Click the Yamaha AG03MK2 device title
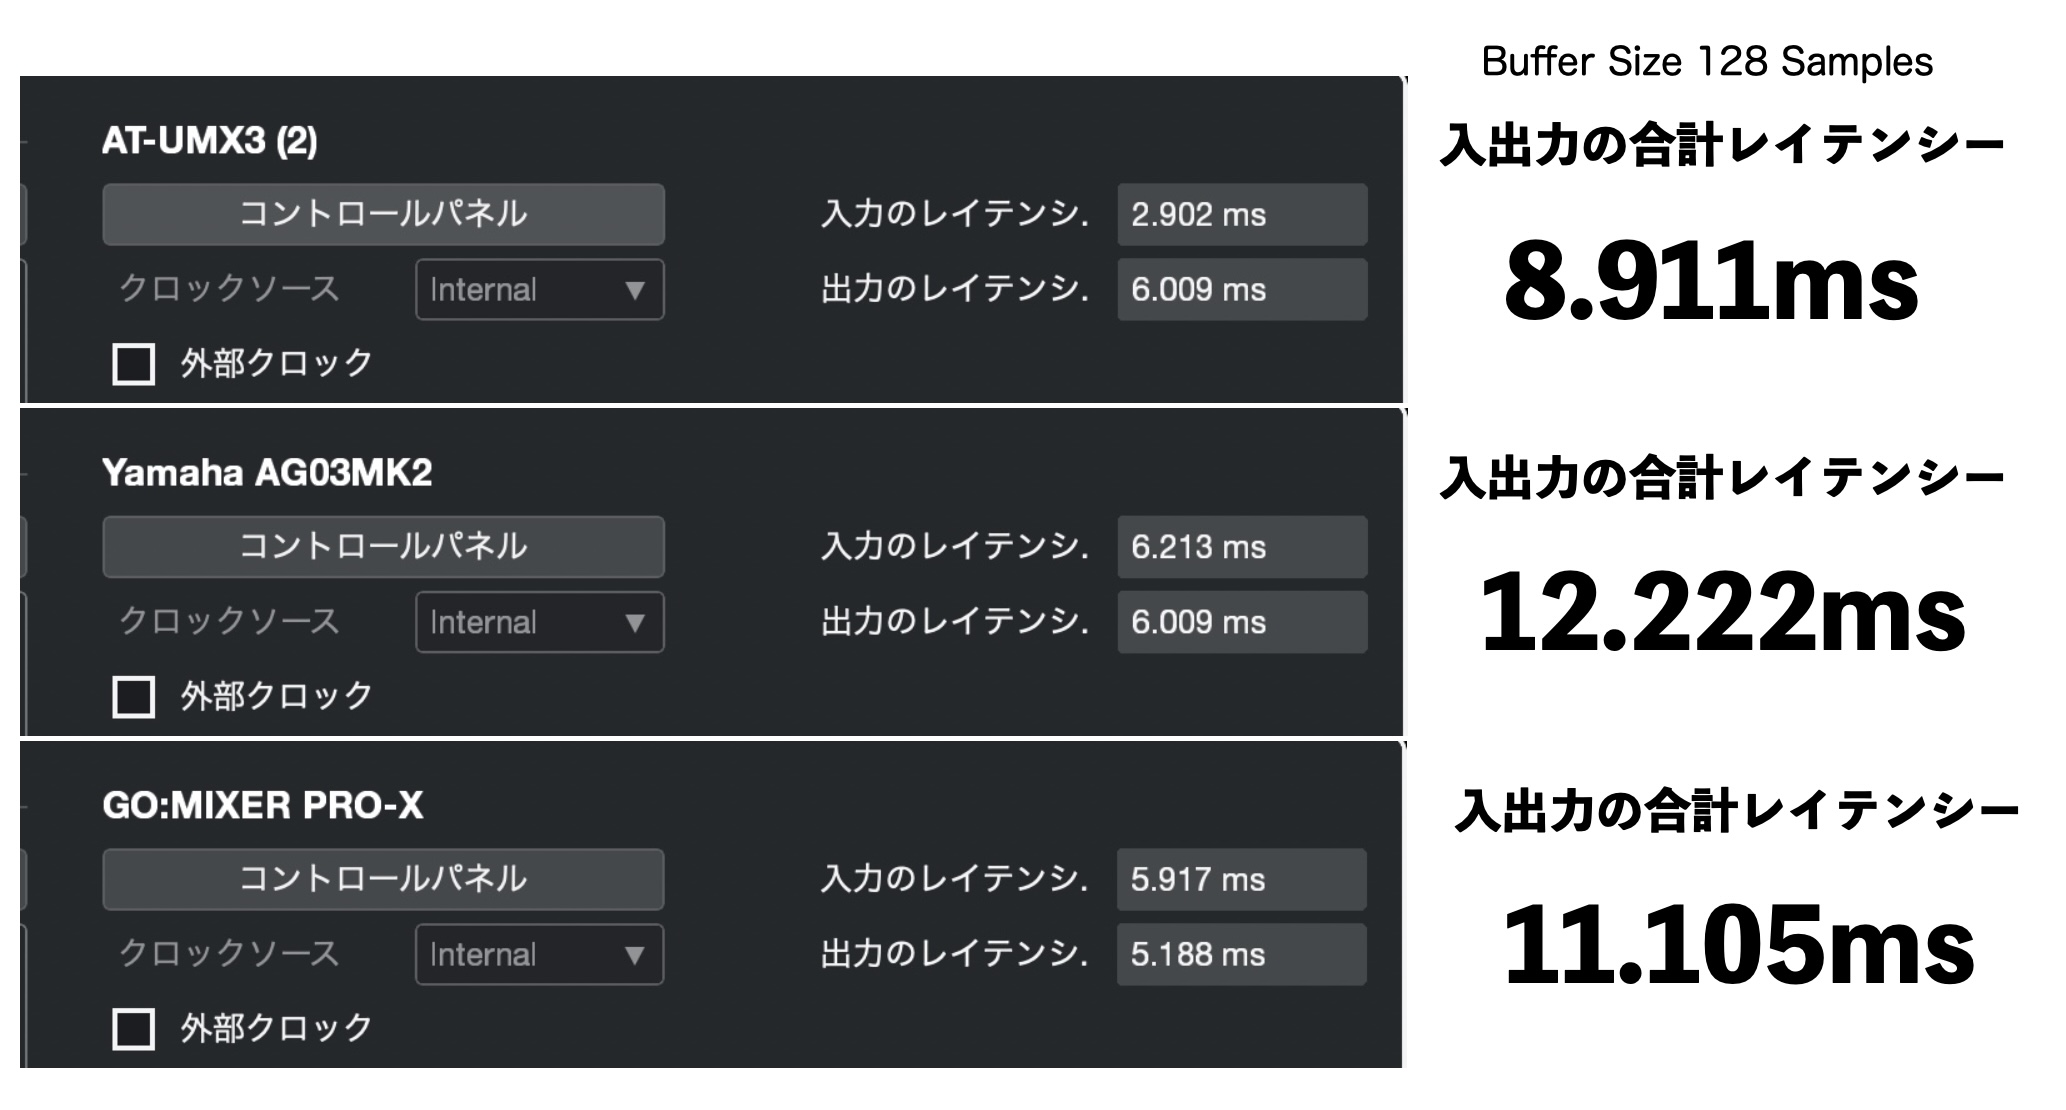 pos(267,473)
